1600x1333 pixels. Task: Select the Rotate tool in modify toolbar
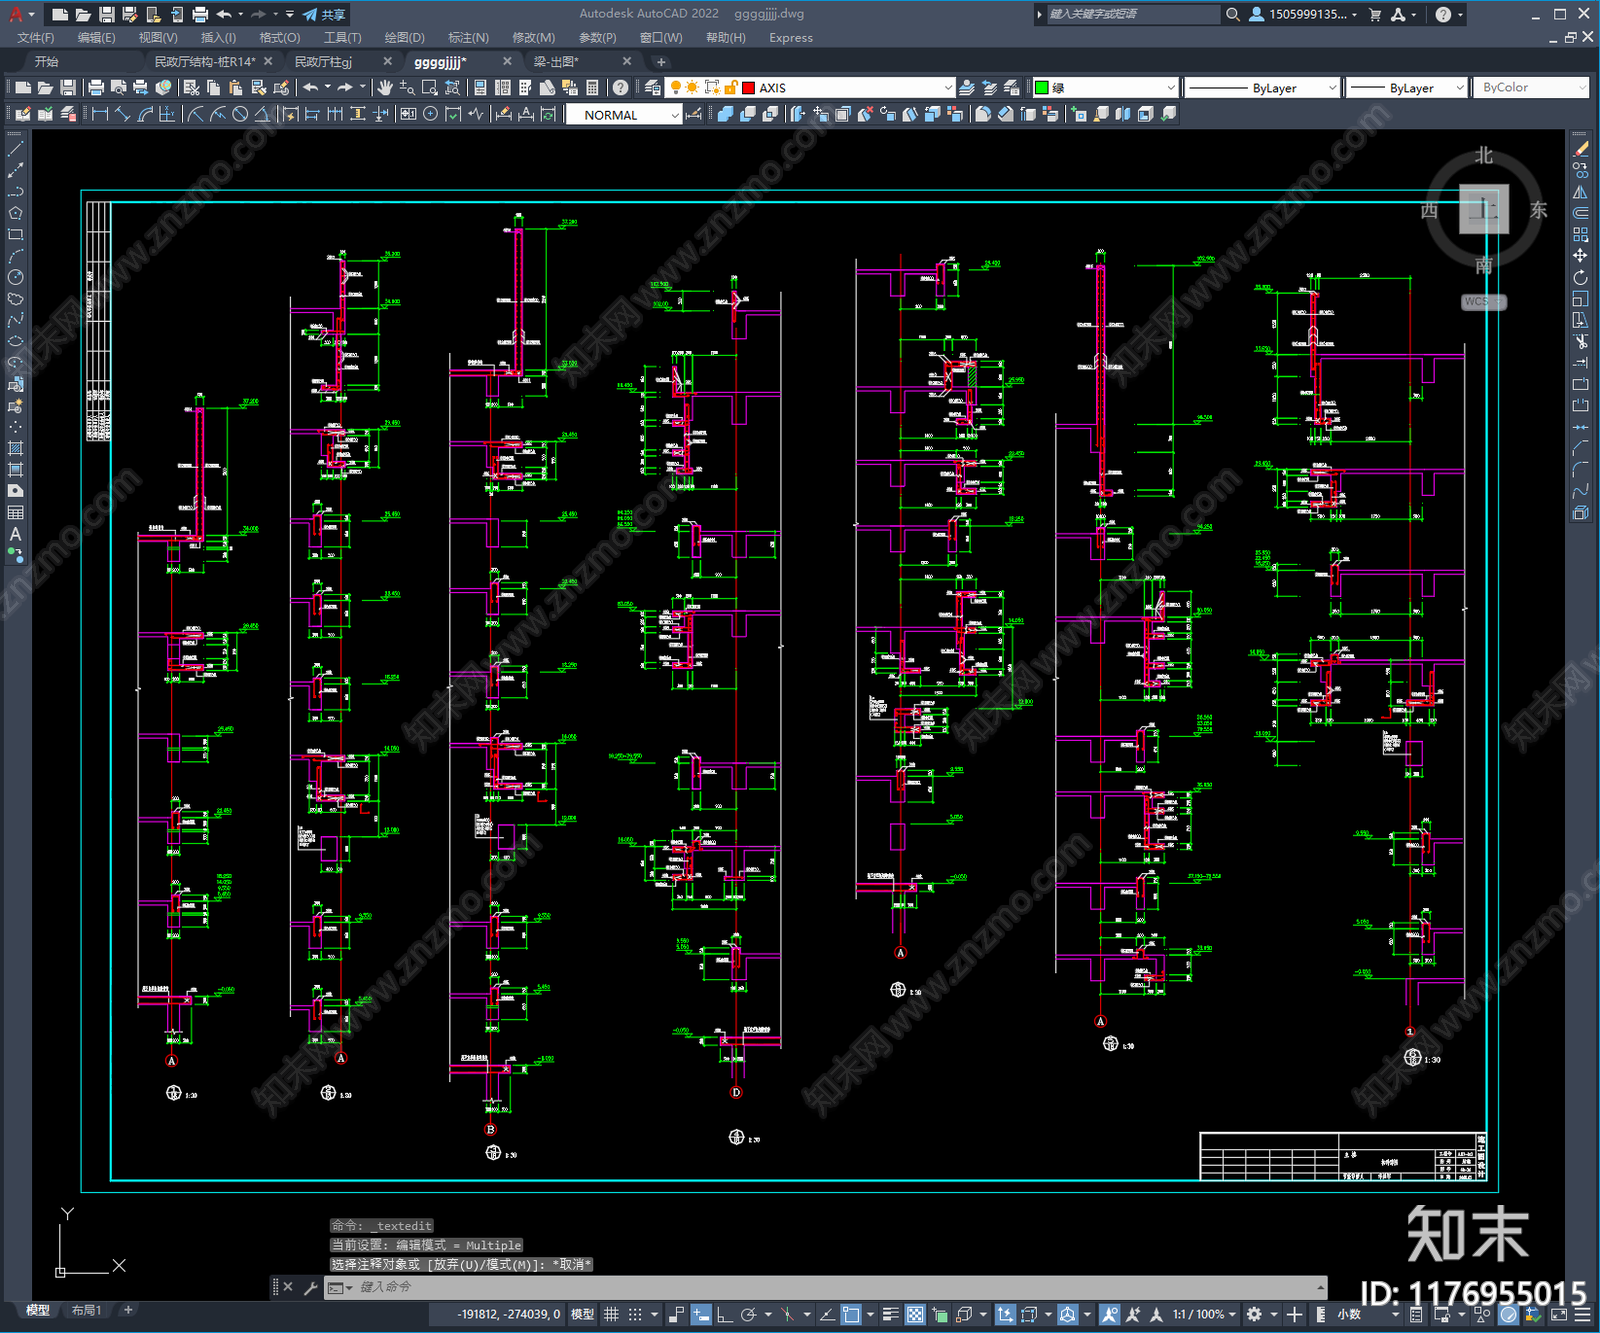coord(1581,278)
